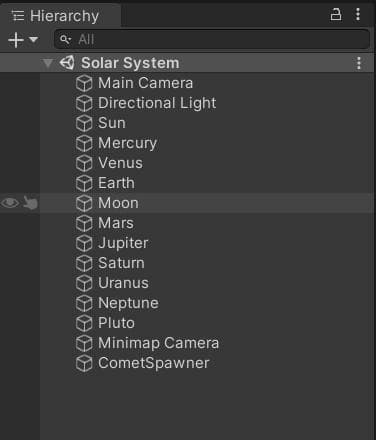The height and width of the screenshot is (440, 376).
Task: Click the cube icon for Jupiter
Action: 84,243
